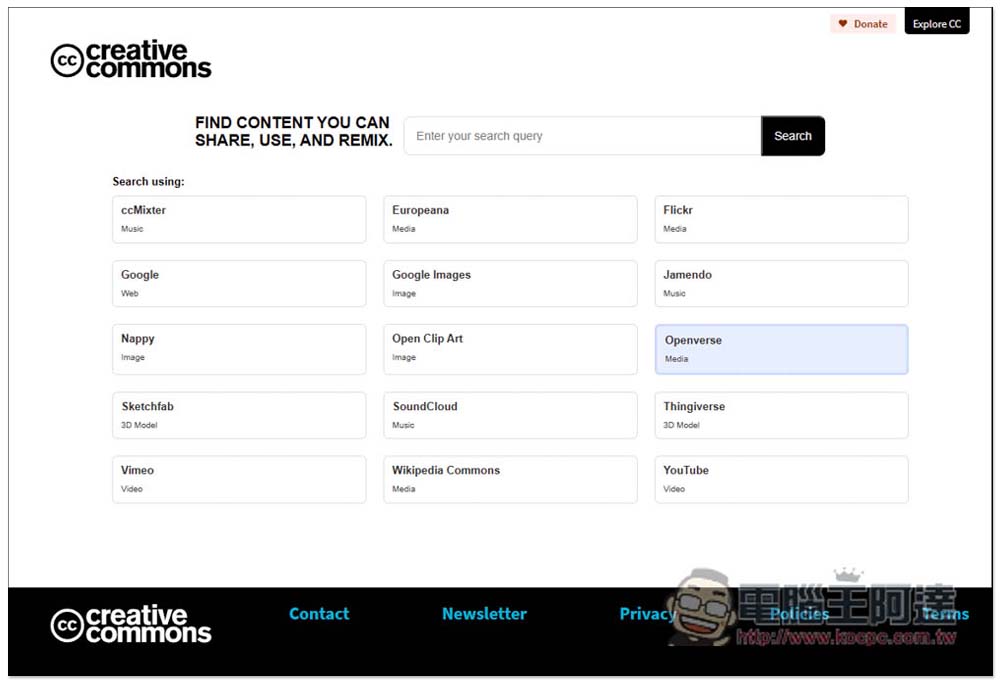This screenshot has height=684, width=1000.
Task: Focus the search query input field
Action: [582, 136]
